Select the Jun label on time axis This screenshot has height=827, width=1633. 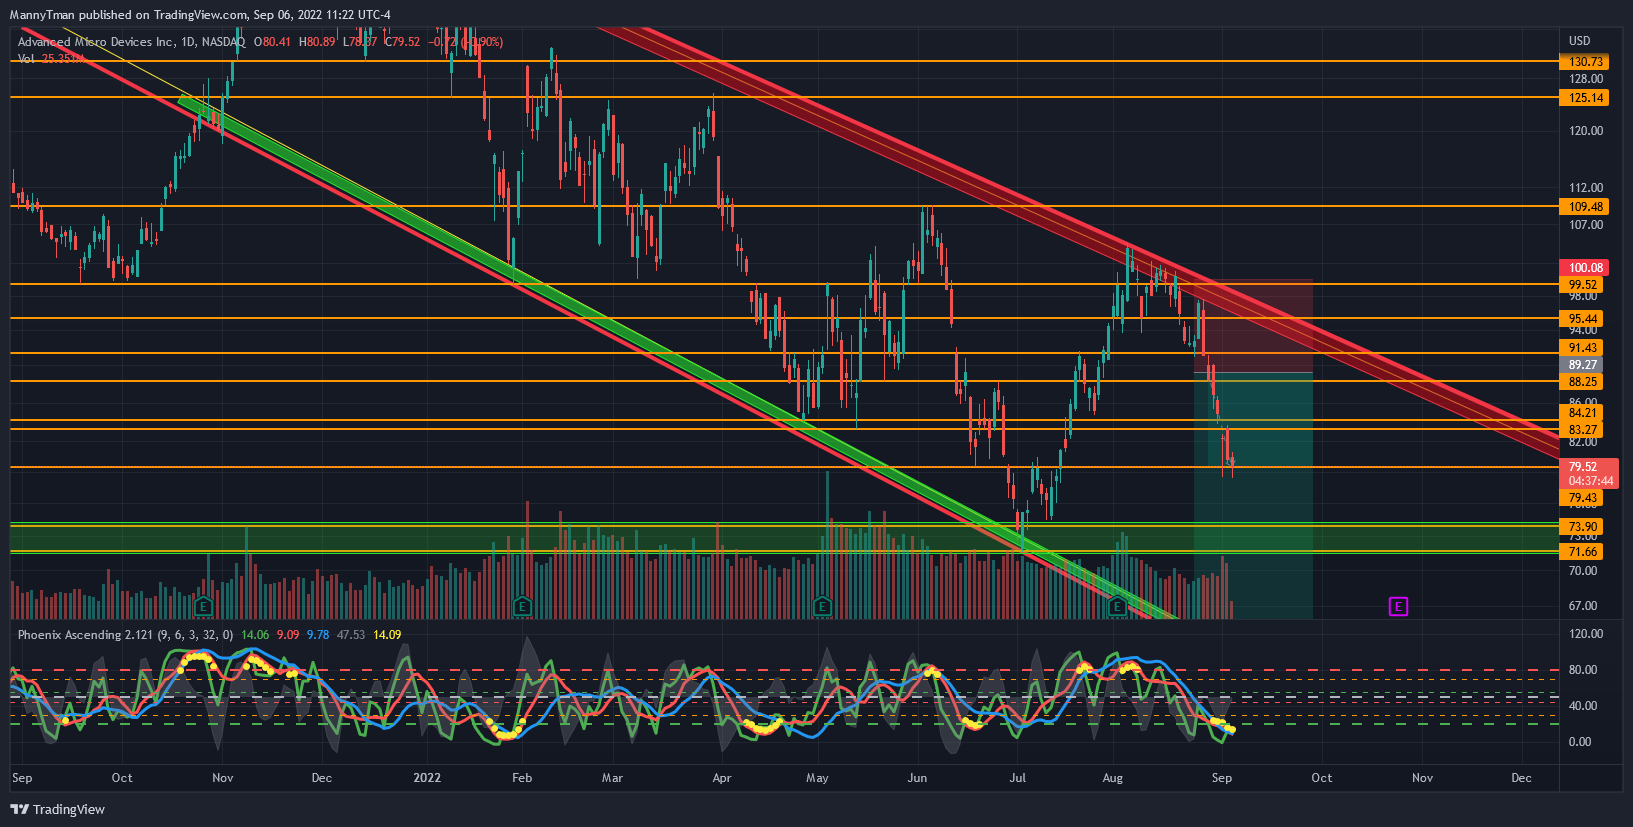pos(917,778)
